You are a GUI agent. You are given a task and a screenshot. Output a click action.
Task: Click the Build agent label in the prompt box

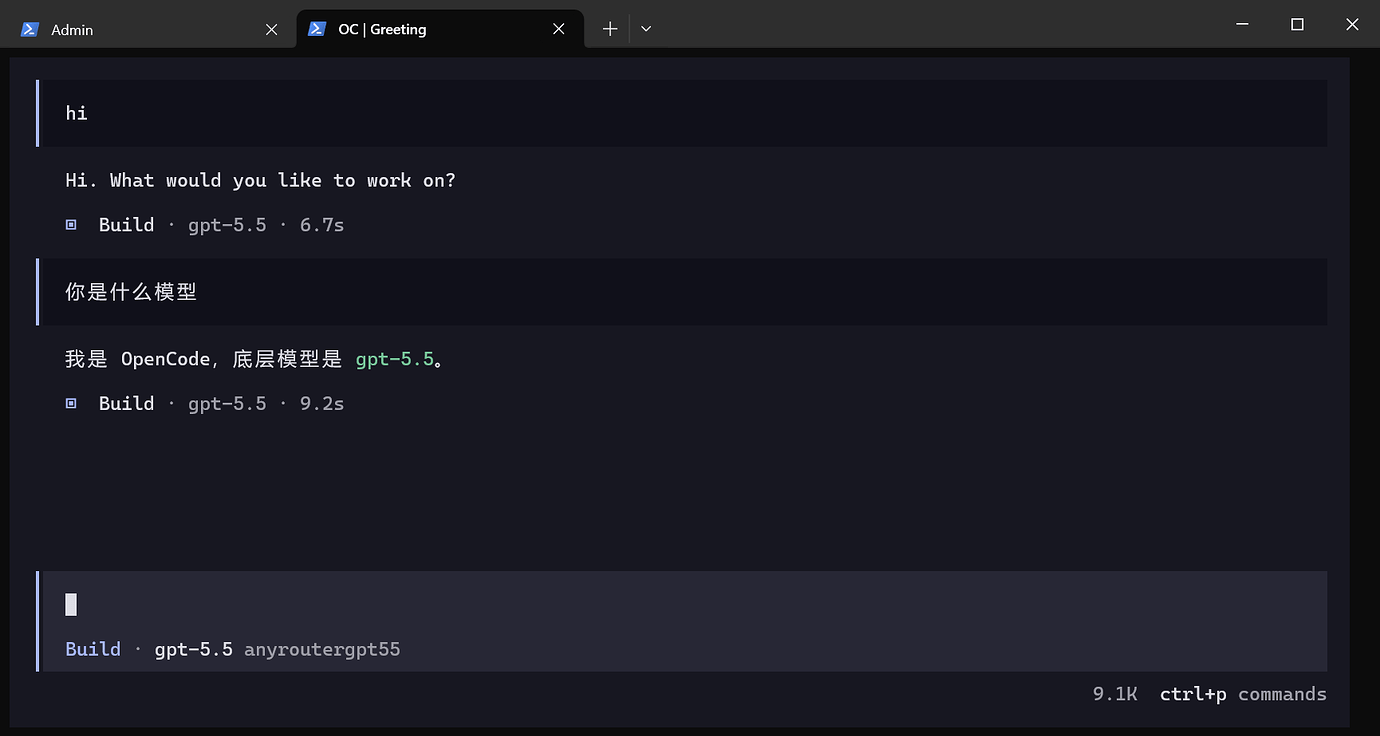93,649
